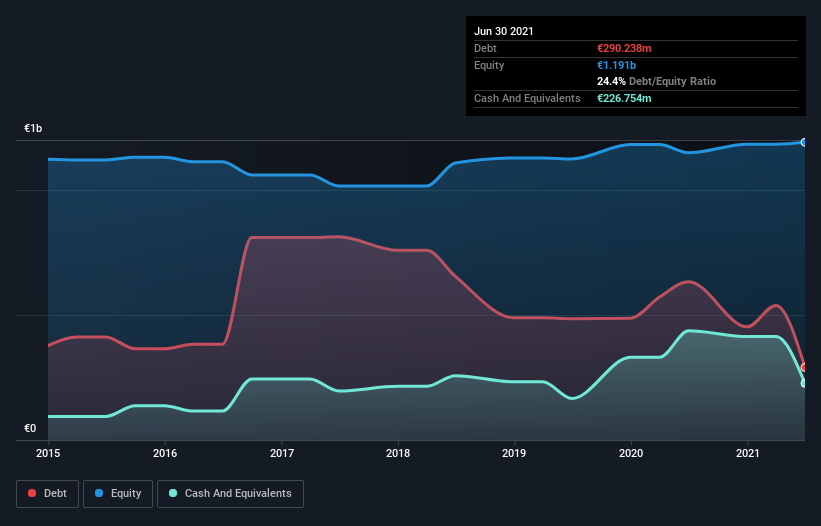Click the Debt label in the tooltip
The width and height of the screenshot is (821, 526).
(x=485, y=48)
